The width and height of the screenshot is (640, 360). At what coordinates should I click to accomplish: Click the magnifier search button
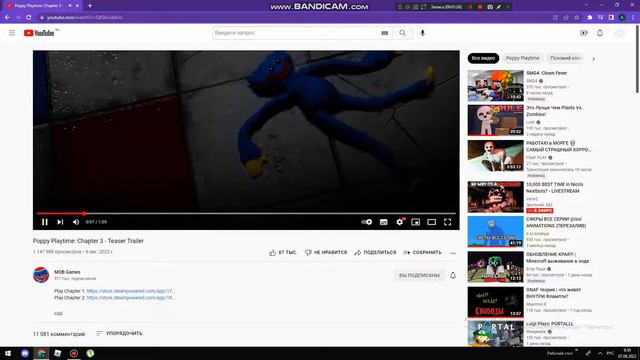tap(402, 33)
